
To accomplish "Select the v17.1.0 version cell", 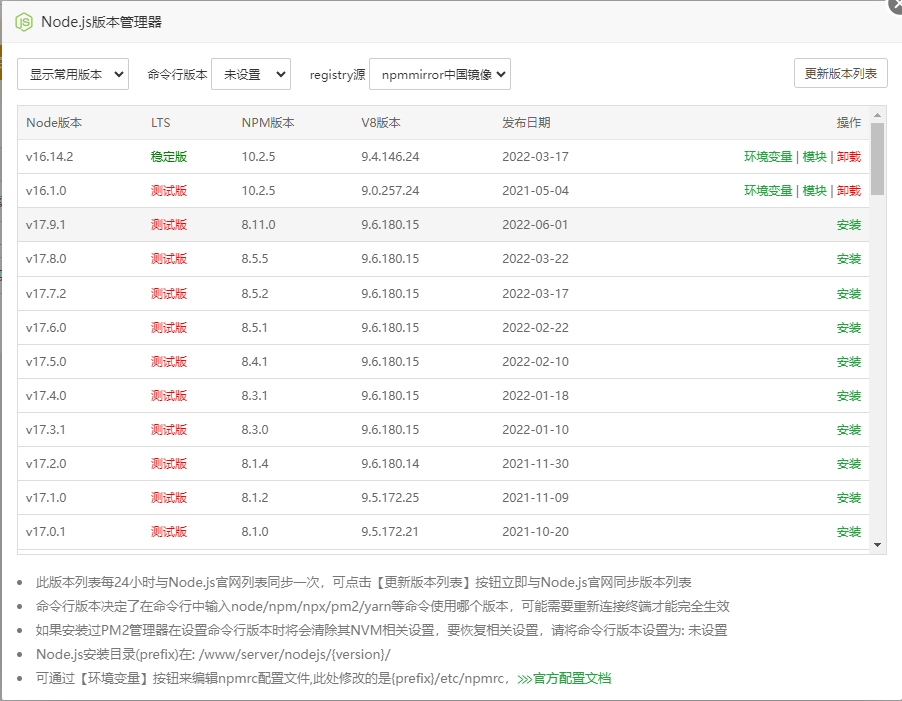I will [46, 497].
